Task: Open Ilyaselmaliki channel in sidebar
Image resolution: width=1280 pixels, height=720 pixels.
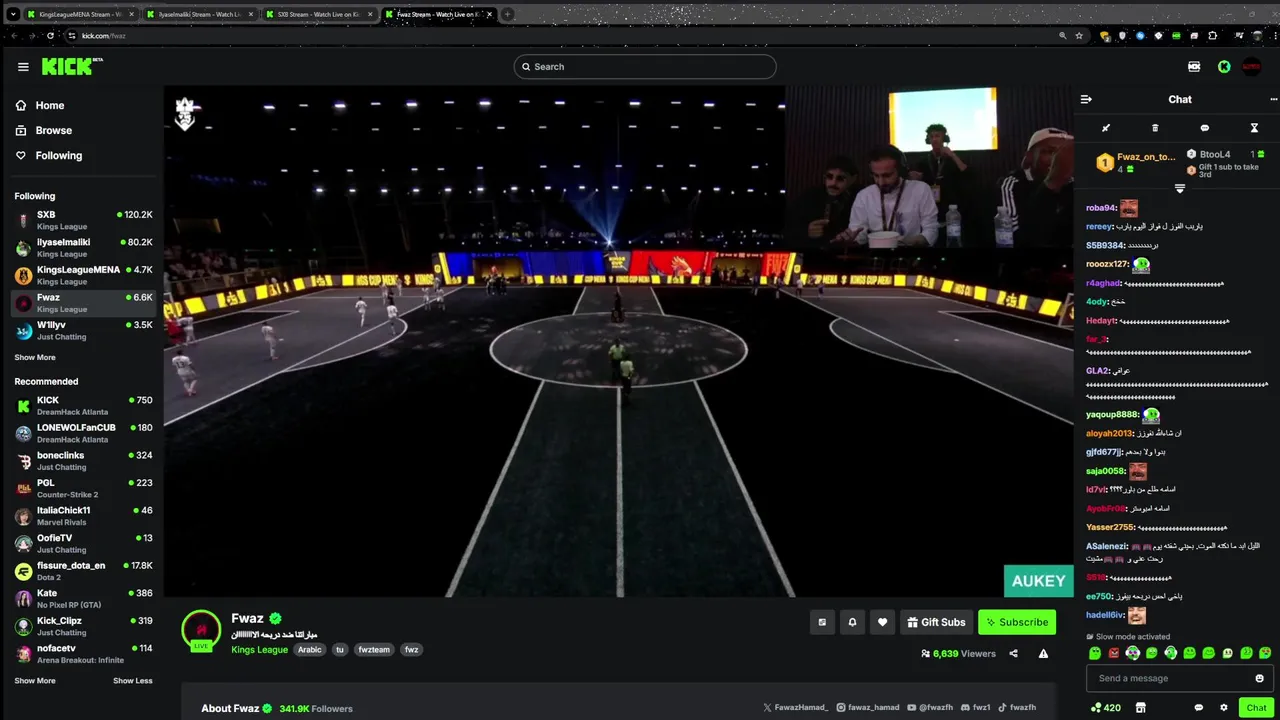Action: [83, 247]
